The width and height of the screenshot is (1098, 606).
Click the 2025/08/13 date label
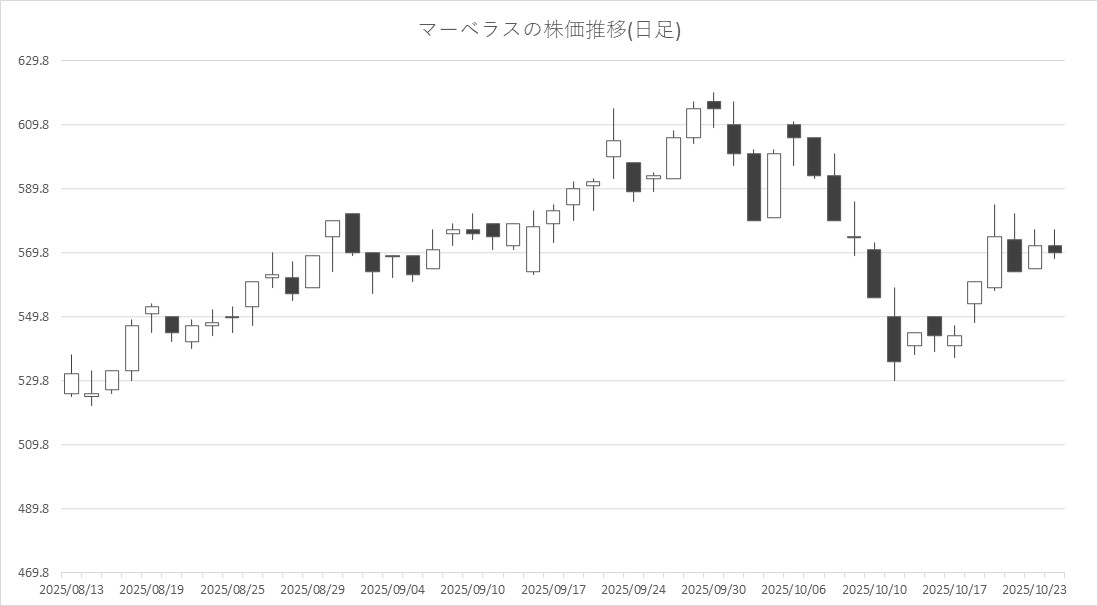pos(71,590)
